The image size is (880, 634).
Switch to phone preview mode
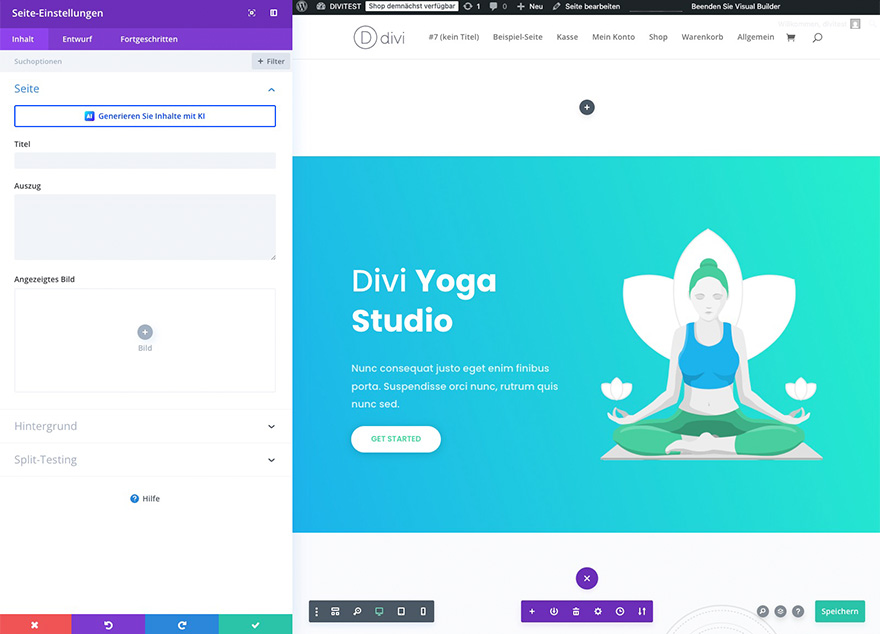tap(423, 611)
